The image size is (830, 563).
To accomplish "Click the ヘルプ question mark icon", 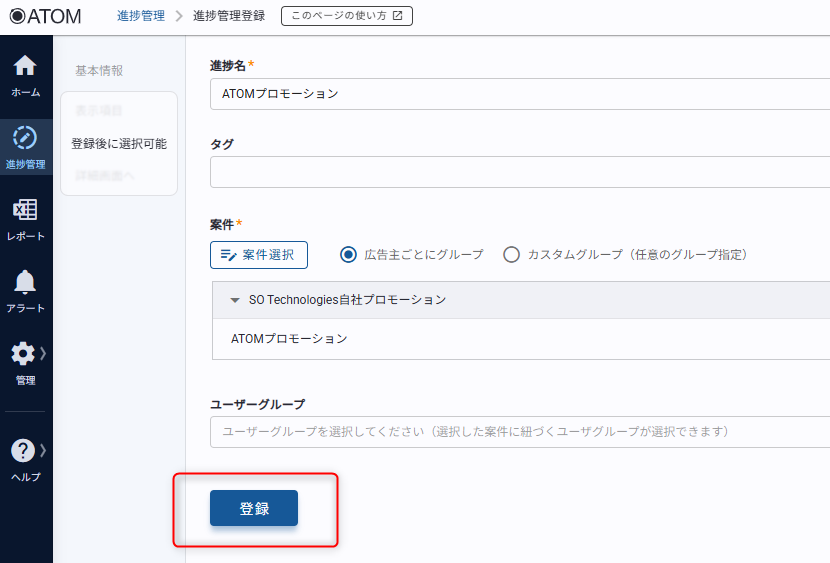I will click(x=23, y=451).
